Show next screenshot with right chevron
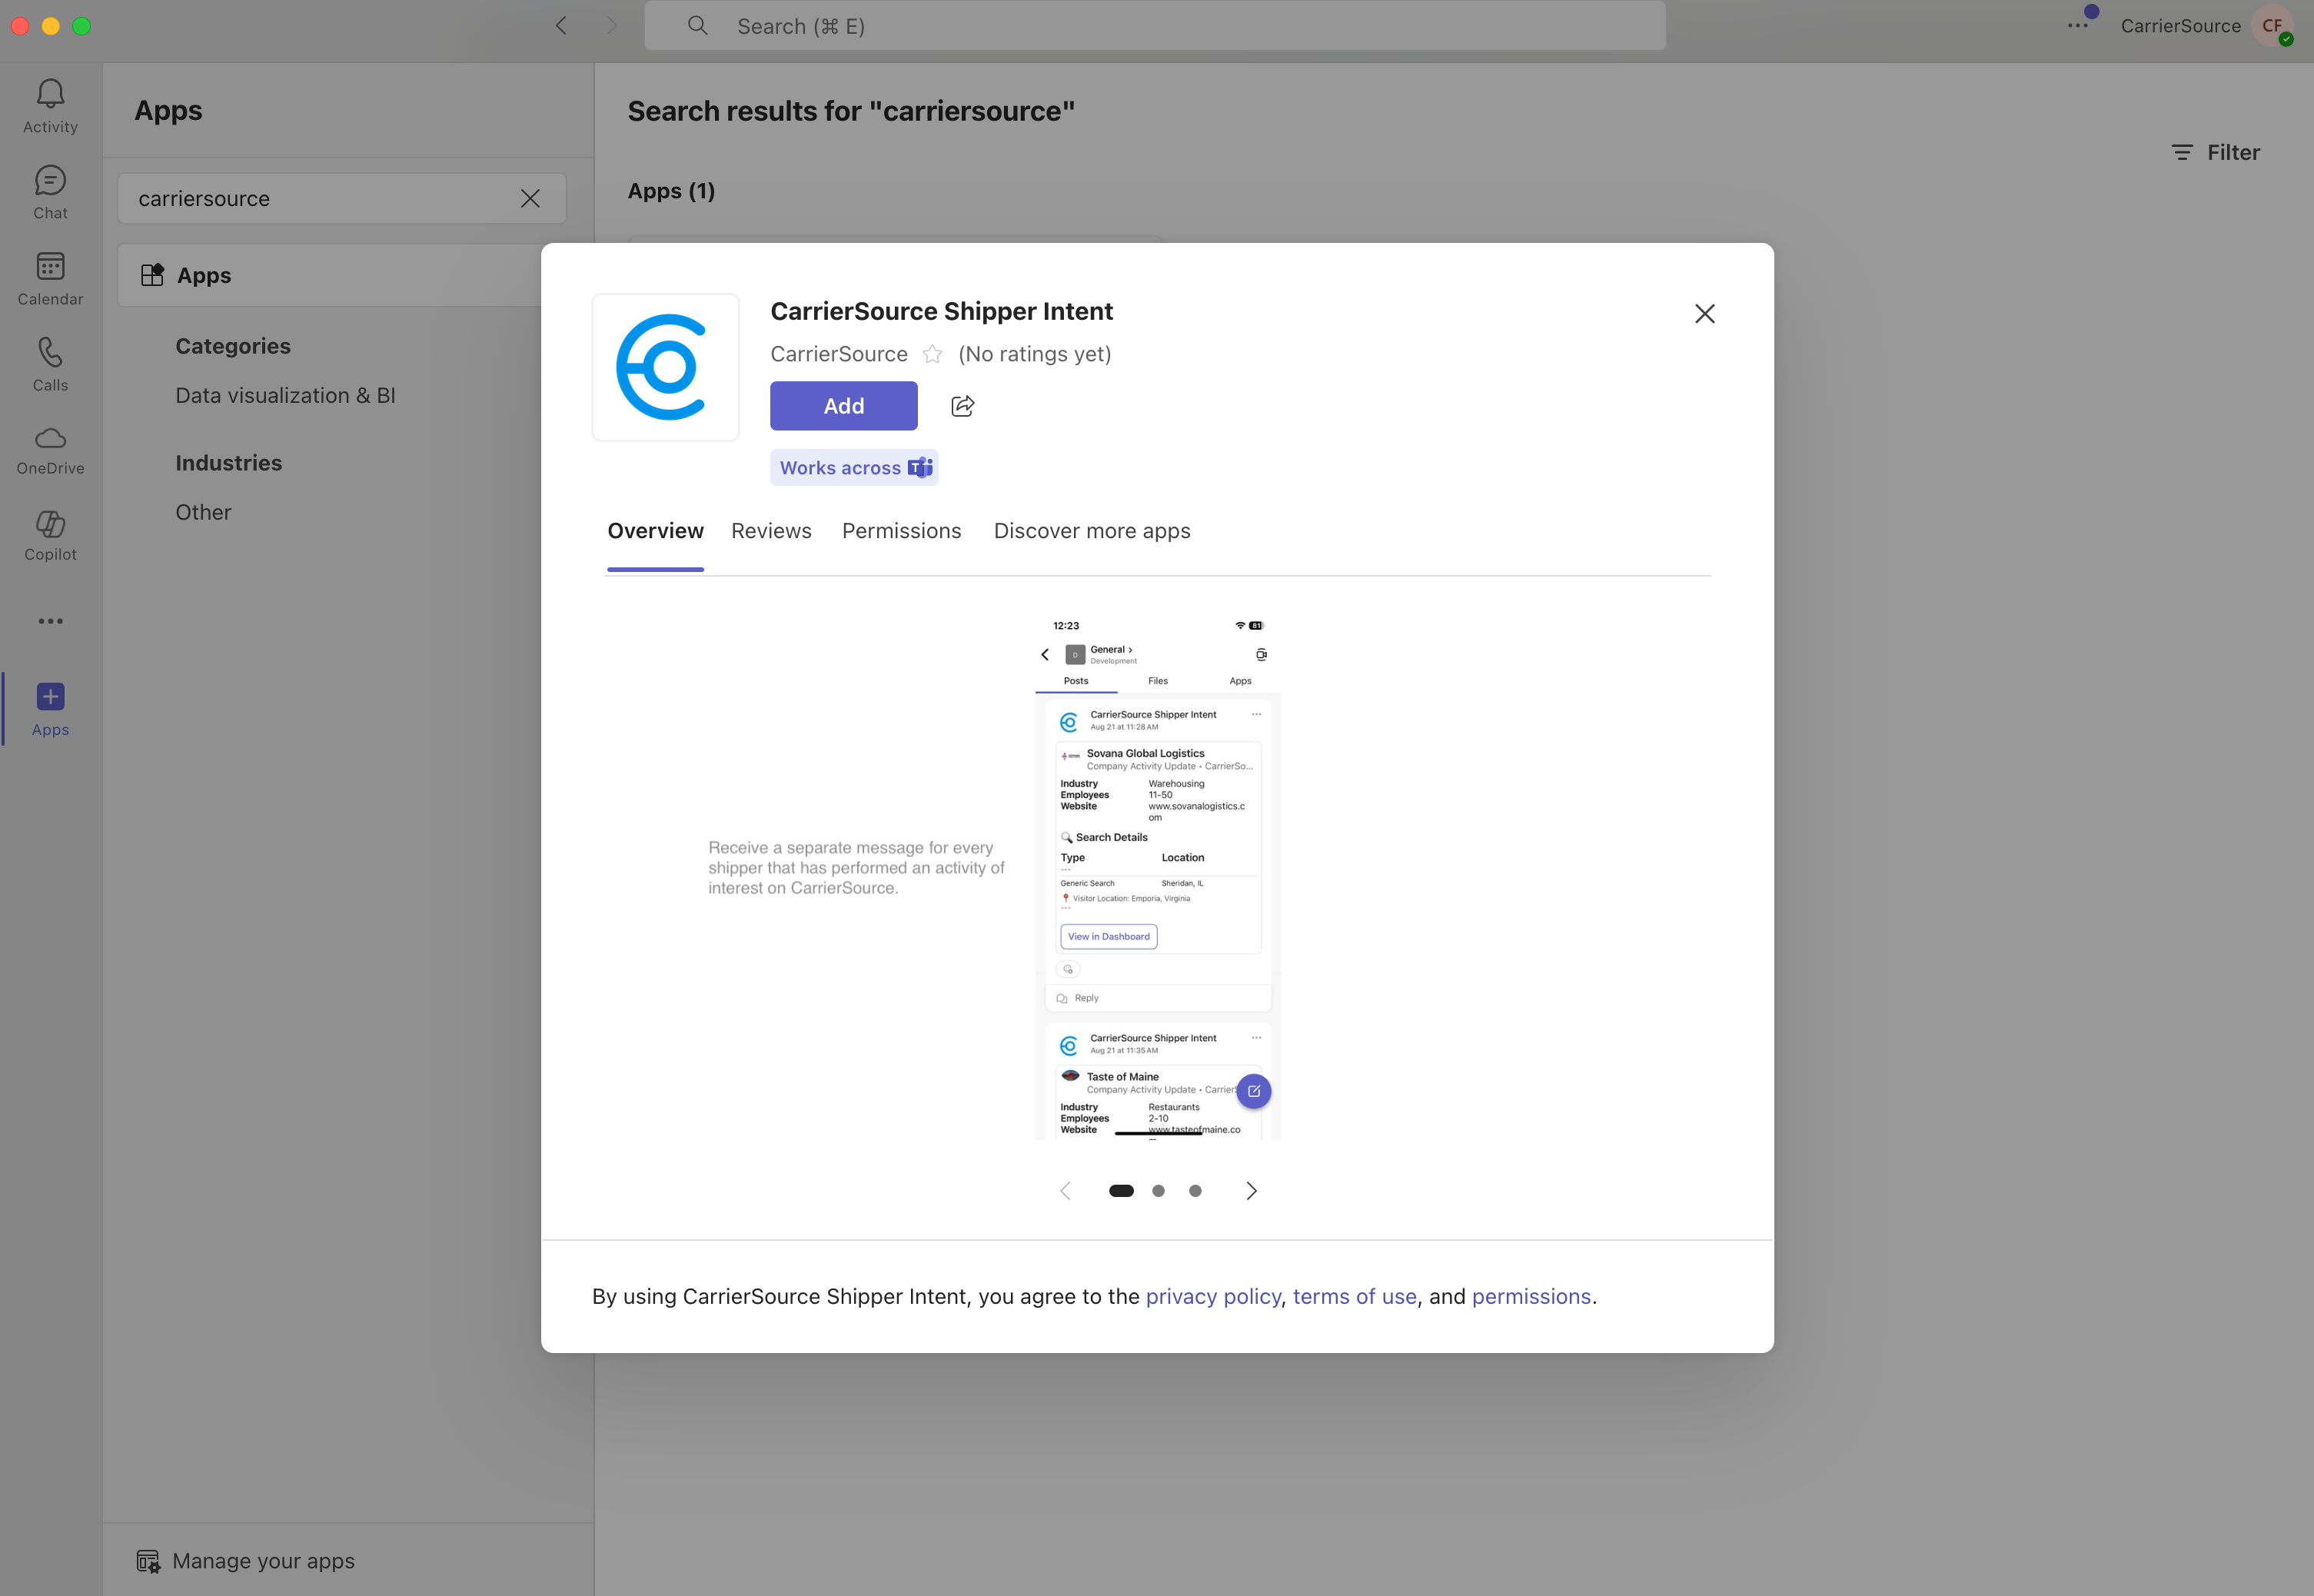The width and height of the screenshot is (2314, 1596). 1251,1190
